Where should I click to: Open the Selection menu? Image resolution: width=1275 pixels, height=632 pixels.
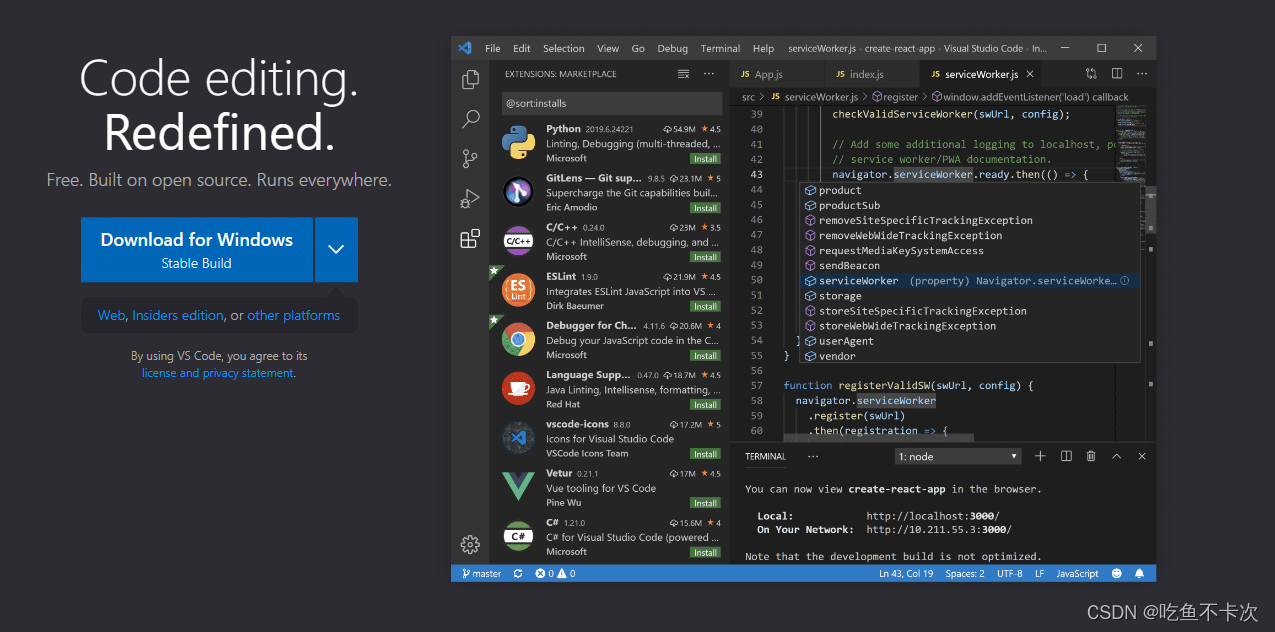pos(564,48)
